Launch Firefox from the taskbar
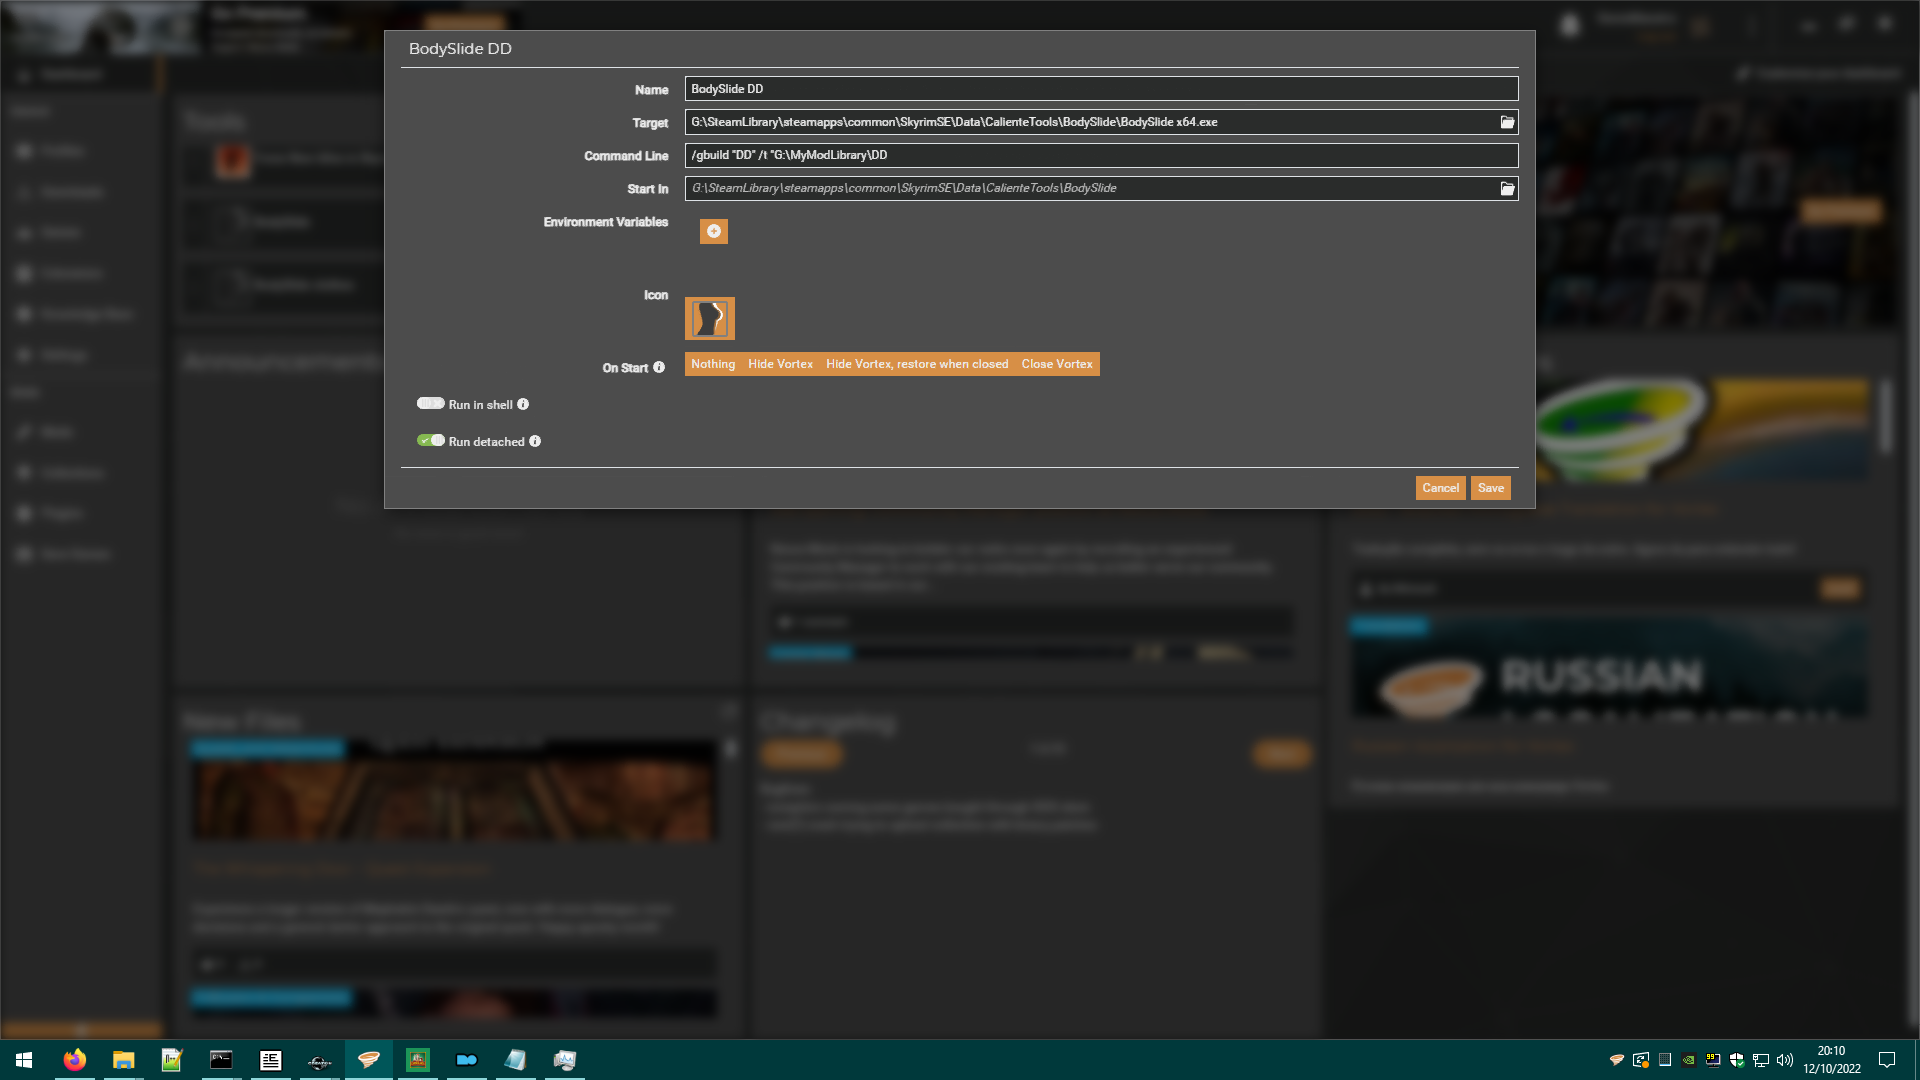Screen dimensions: 1920x1080 click(x=74, y=1060)
